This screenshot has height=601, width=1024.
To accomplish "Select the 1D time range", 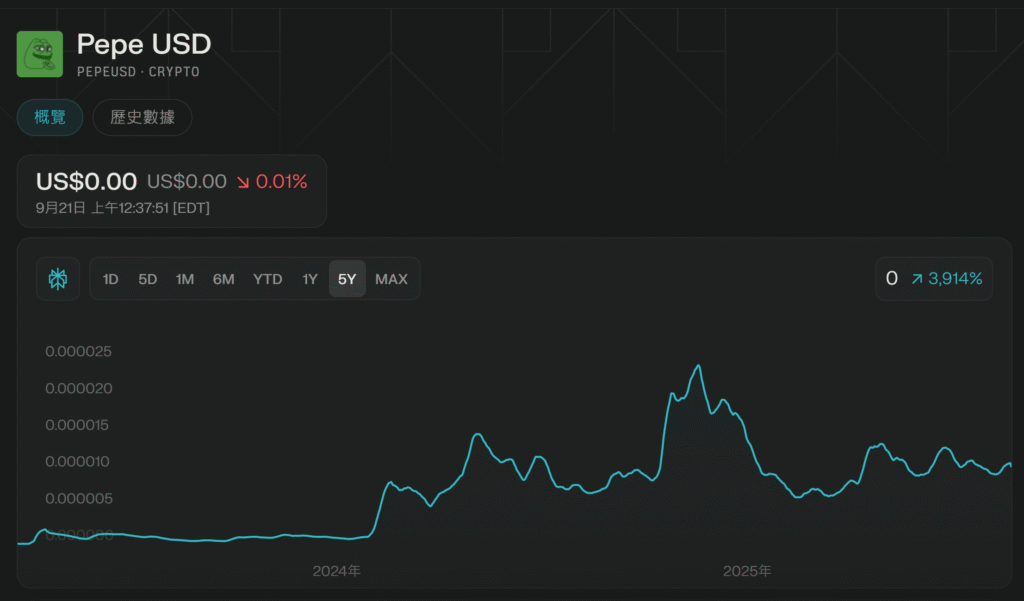I will 111,279.
